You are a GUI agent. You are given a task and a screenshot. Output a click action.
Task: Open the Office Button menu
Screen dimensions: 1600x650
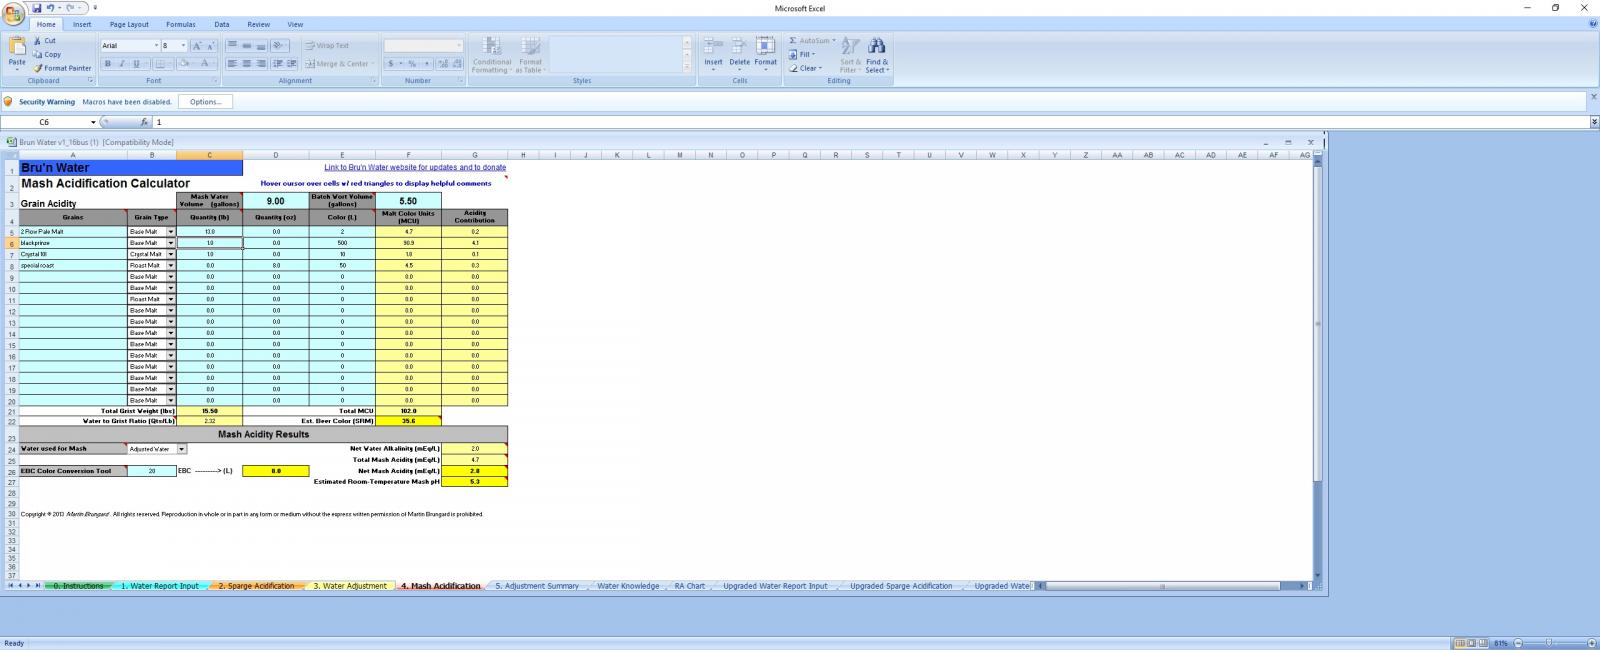(x=13, y=12)
